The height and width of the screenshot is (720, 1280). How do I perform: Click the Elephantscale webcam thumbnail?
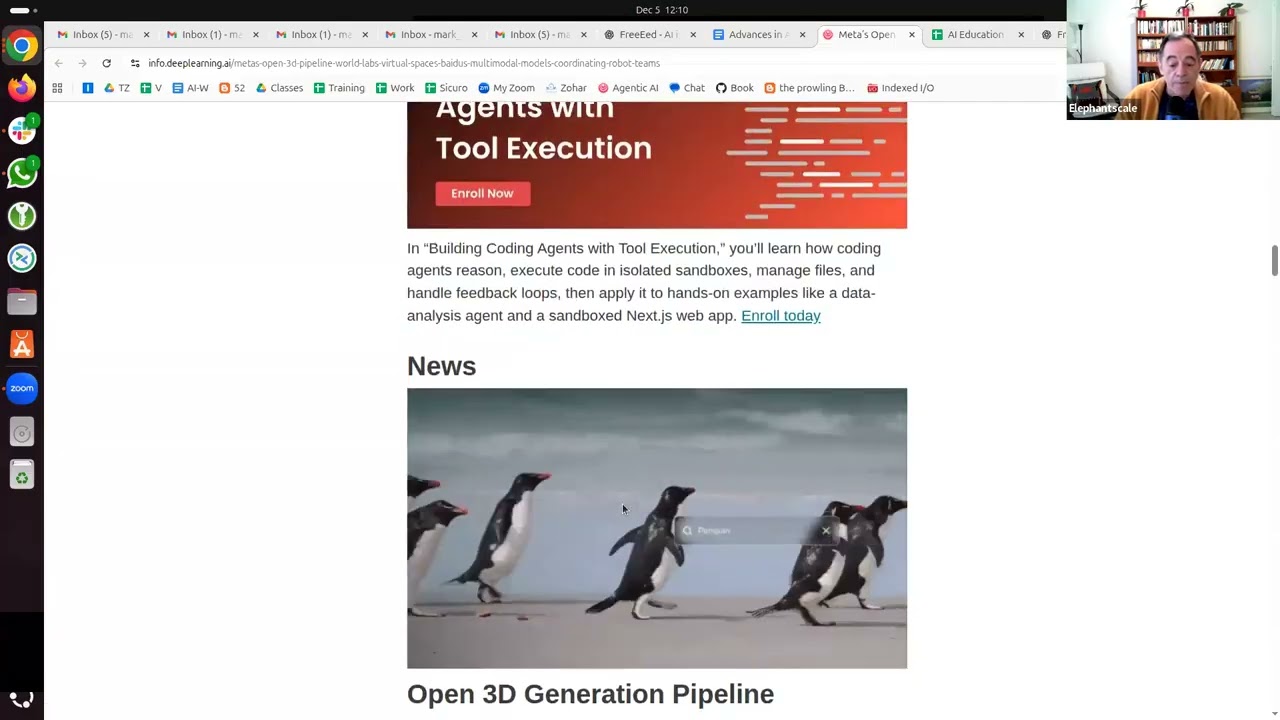1173,60
